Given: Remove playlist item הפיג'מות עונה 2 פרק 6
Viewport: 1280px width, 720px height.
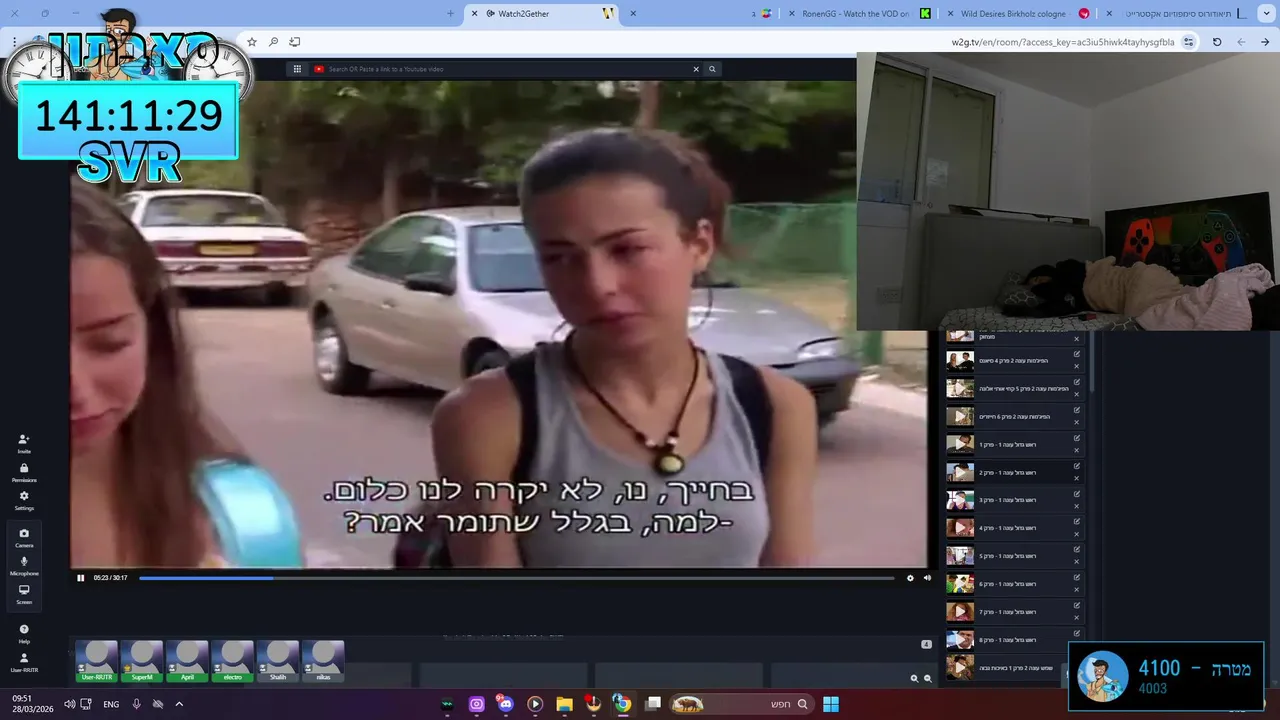Looking at the screenshot, I should click(1077, 422).
